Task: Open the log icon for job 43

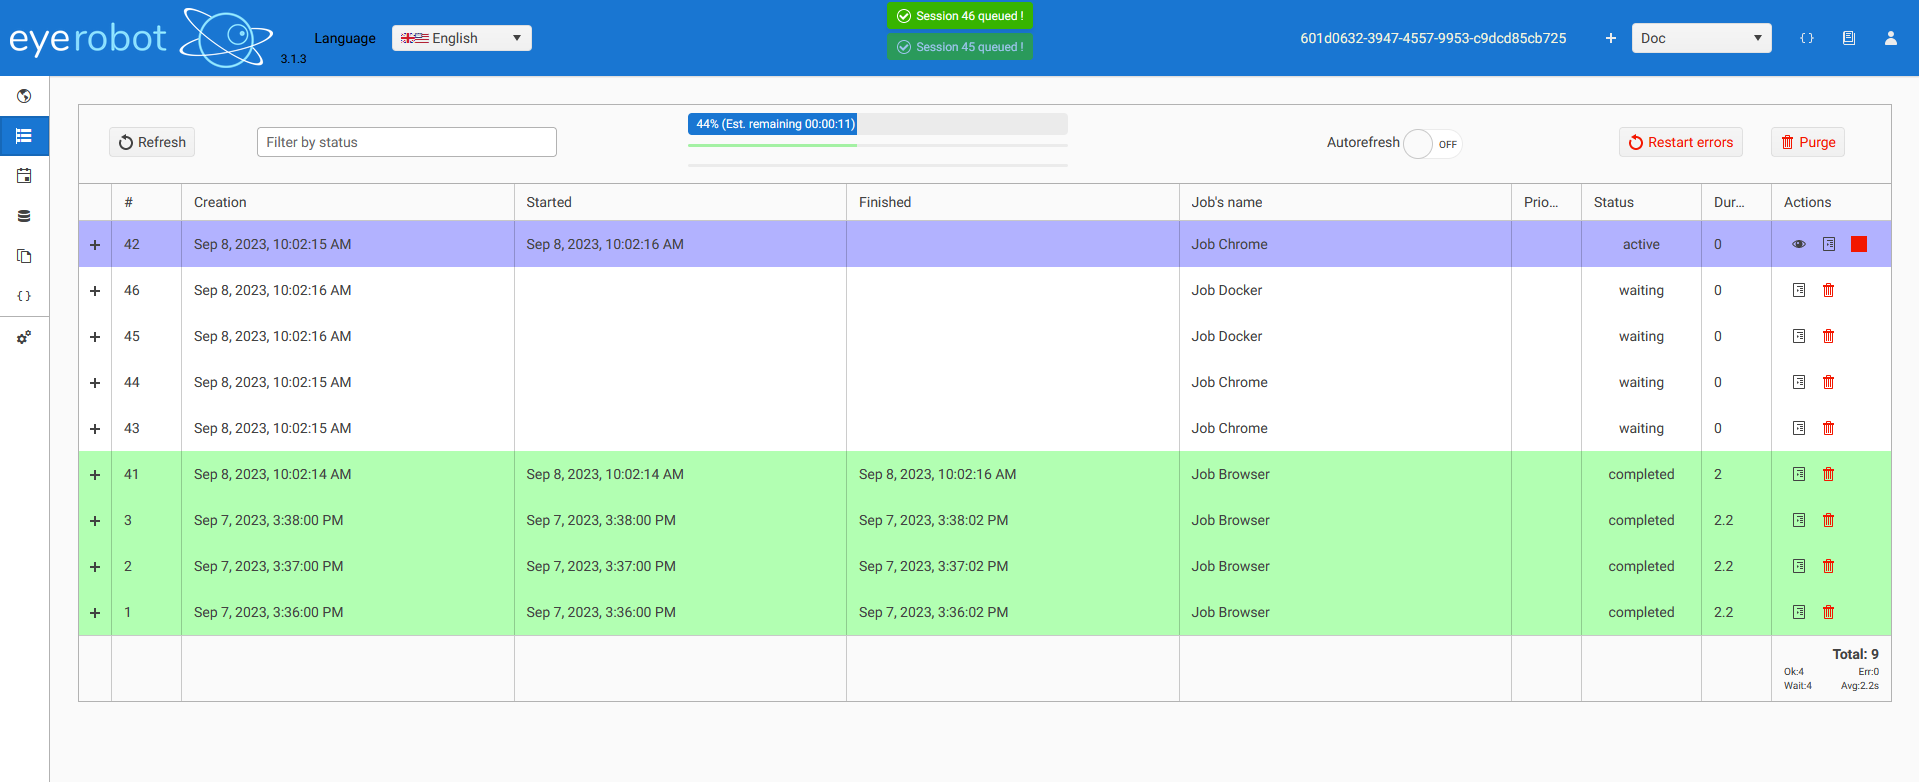Action: (x=1799, y=428)
